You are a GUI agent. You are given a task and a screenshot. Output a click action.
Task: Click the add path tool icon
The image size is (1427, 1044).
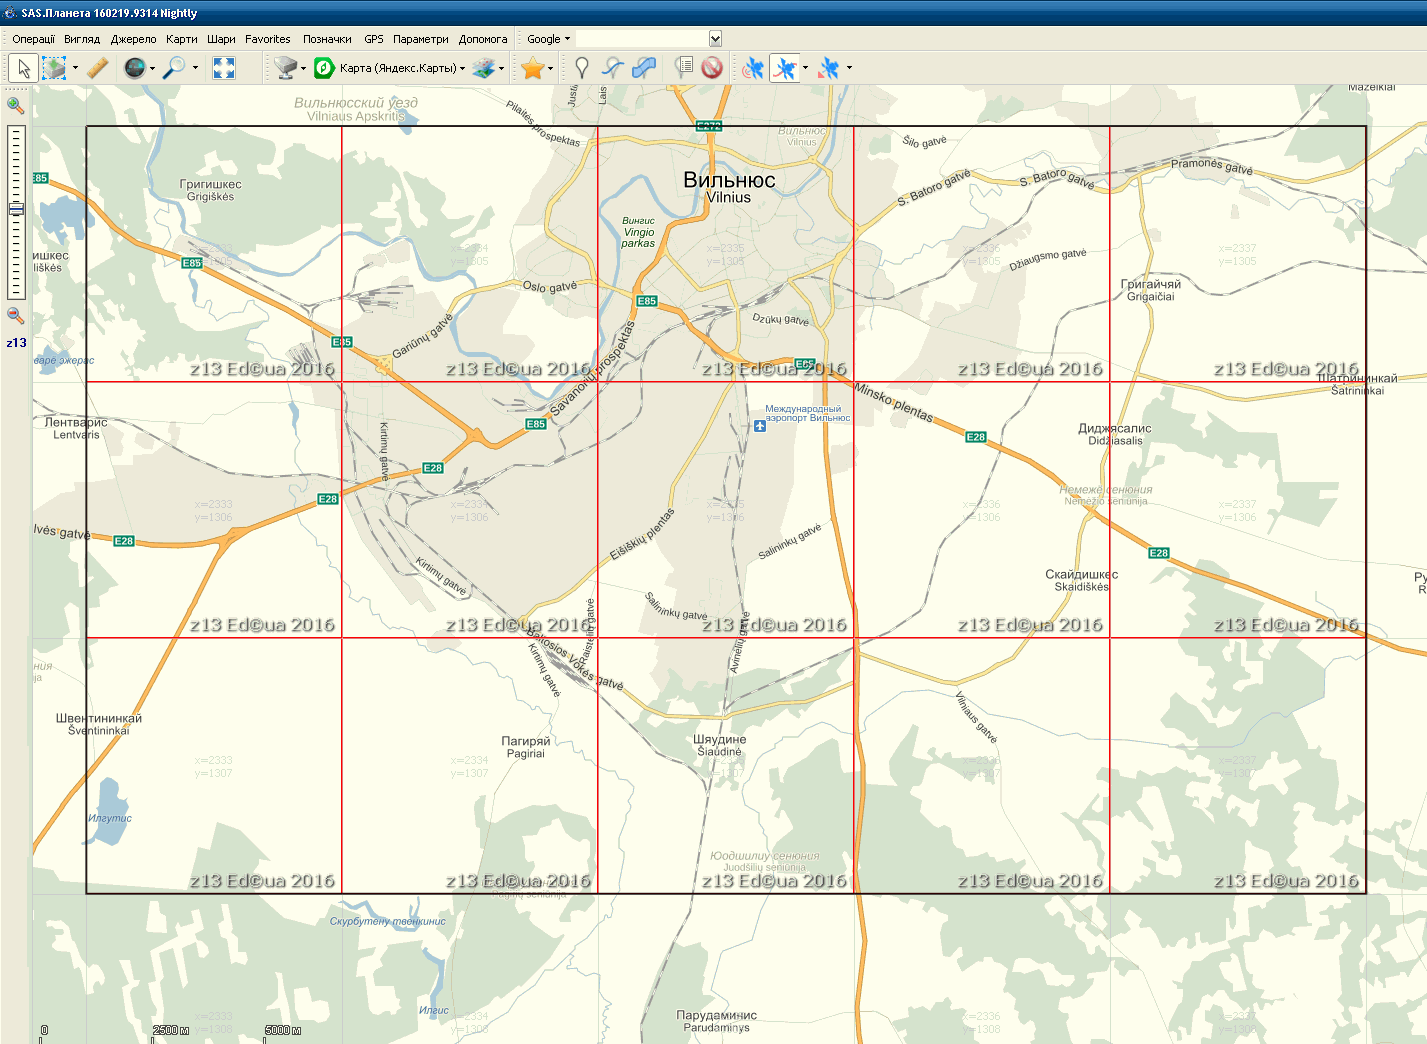[613, 68]
